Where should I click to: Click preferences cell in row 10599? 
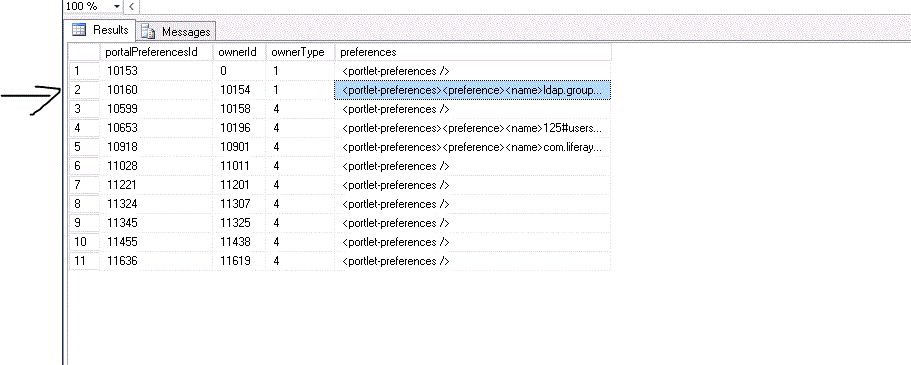pos(473,109)
